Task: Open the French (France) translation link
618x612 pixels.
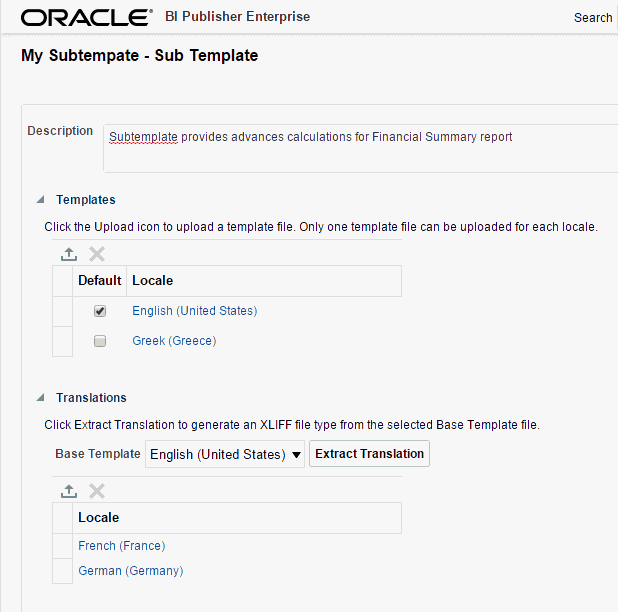Action: click(x=122, y=546)
